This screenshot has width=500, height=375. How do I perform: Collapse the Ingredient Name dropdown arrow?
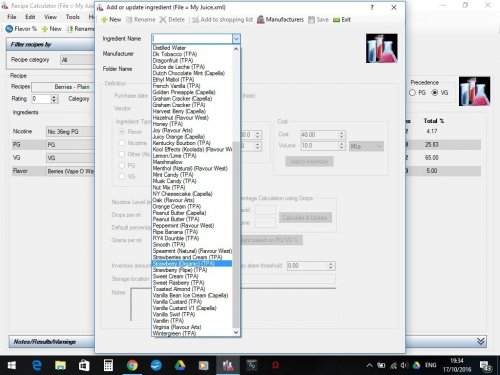(x=236, y=39)
